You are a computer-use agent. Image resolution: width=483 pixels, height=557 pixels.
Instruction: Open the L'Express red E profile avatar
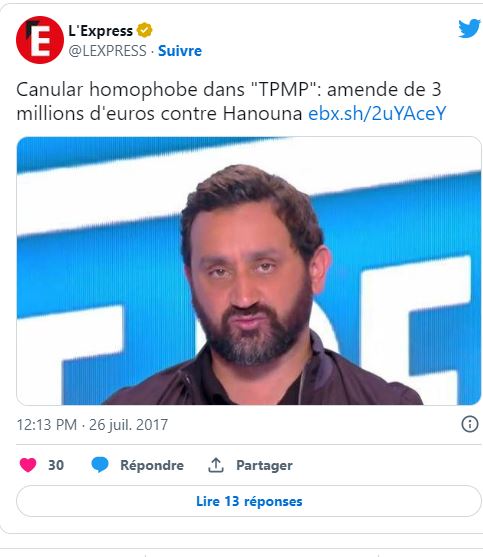coord(40,40)
